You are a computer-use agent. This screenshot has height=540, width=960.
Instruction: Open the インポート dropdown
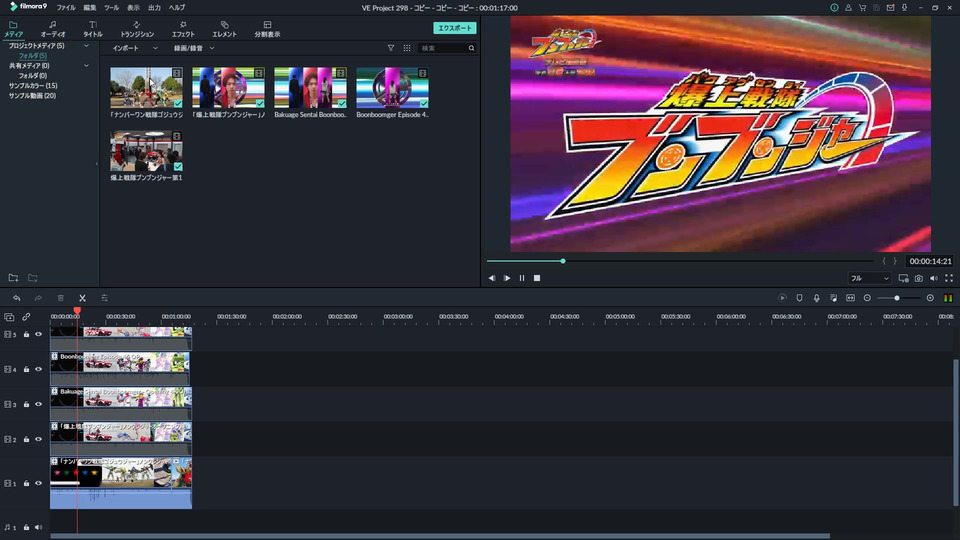pos(135,48)
